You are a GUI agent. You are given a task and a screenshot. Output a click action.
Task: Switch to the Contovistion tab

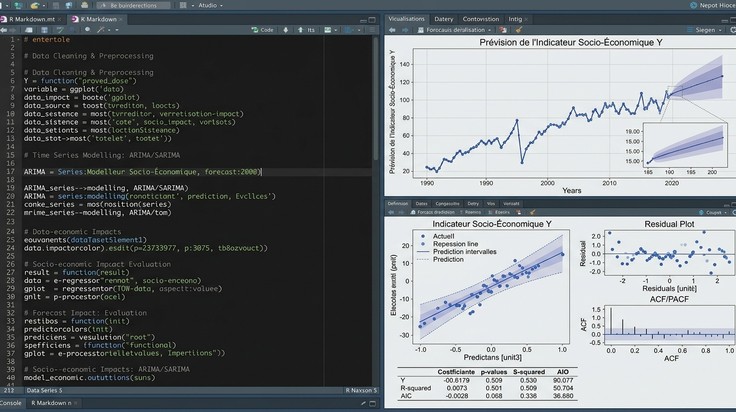[x=481, y=19]
